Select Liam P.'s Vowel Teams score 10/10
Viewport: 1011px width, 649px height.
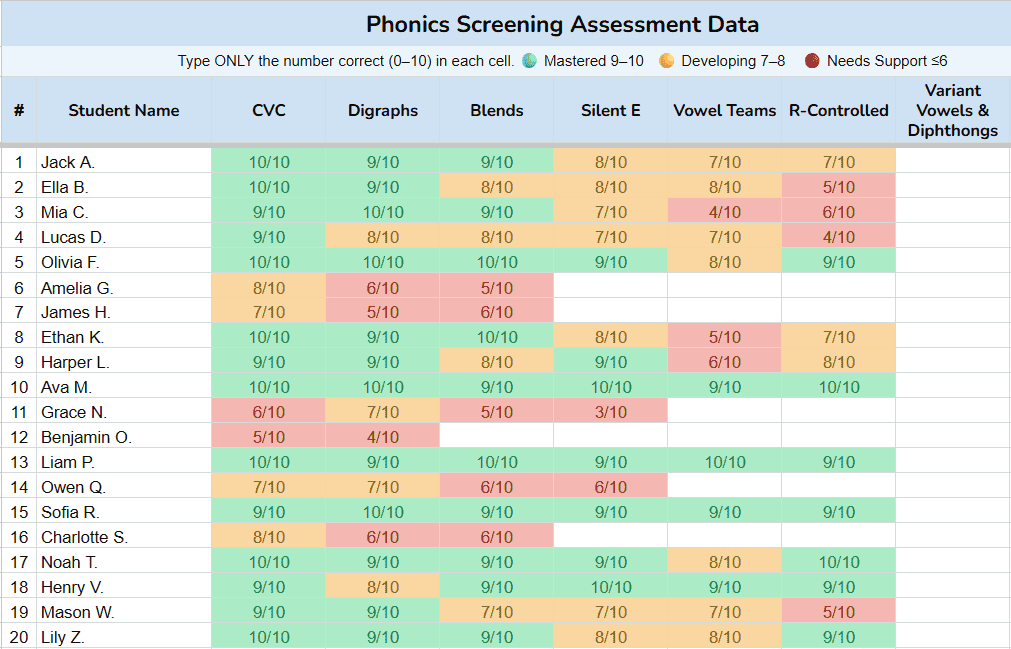725,462
